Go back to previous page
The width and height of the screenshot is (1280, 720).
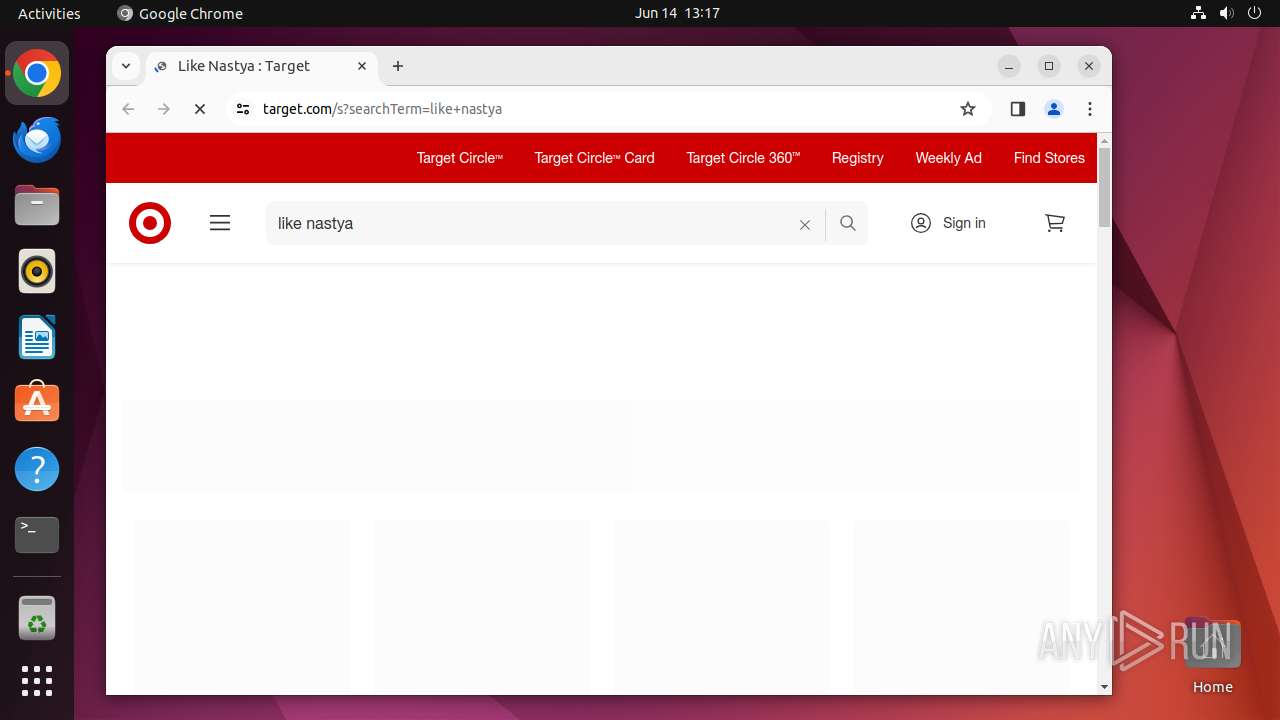(x=128, y=109)
